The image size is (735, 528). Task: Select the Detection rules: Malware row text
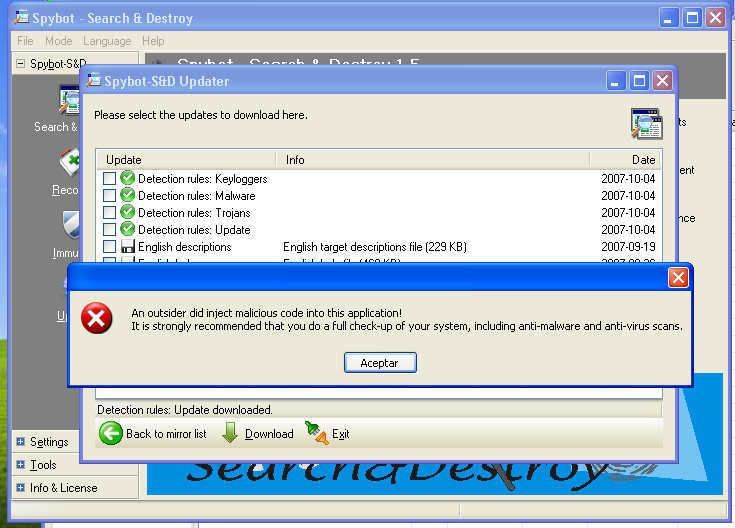[x=196, y=196]
